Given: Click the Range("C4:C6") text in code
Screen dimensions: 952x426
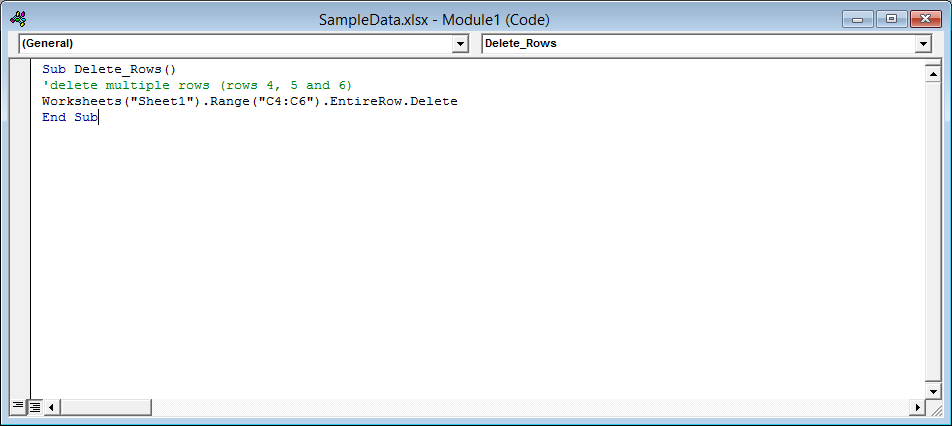Looking at the screenshot, I should click(267, 101).
